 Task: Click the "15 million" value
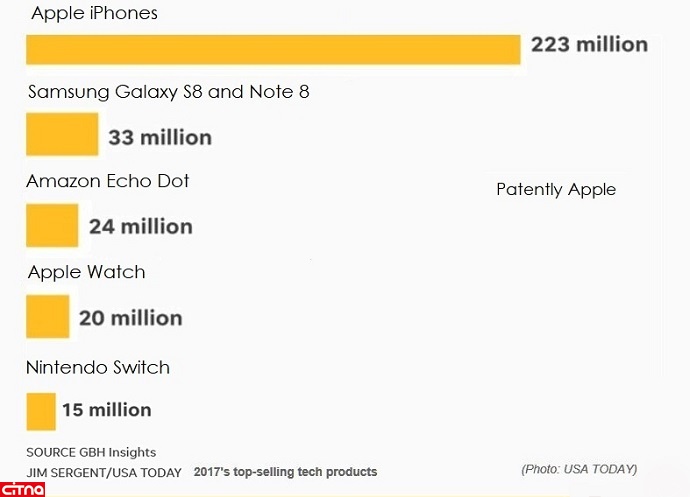(106, 410)
